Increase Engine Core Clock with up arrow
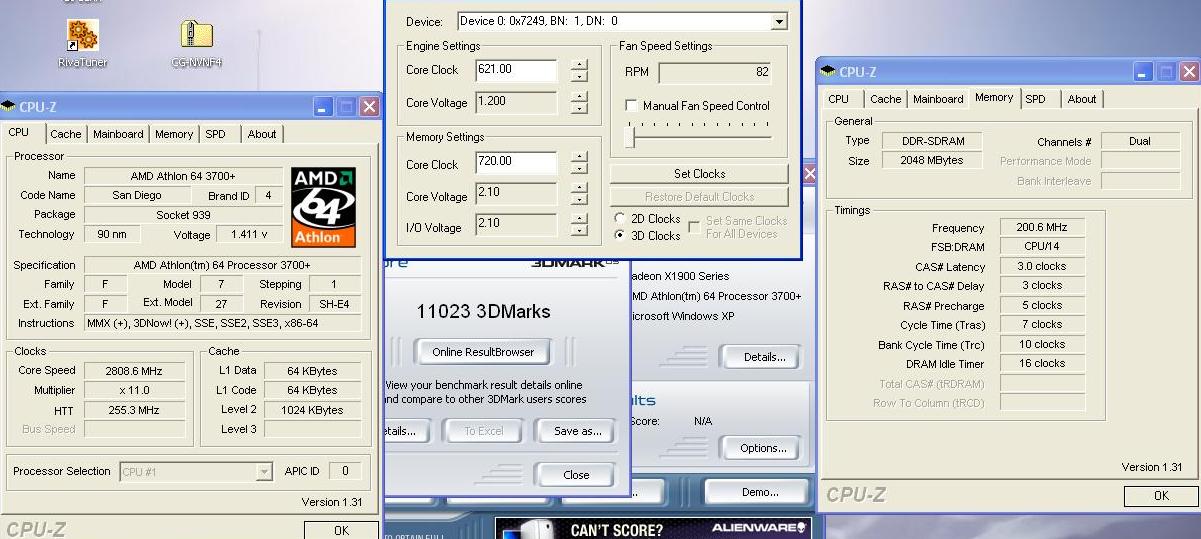Screen dimensions: 1201x539 580,65
